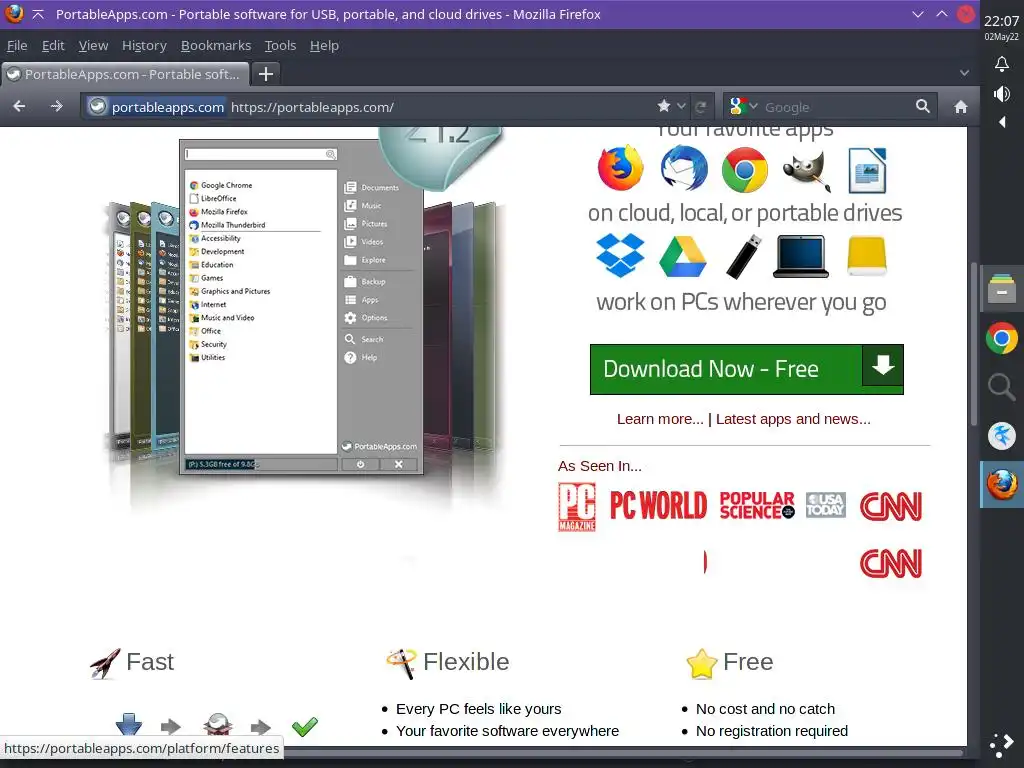Viewport: 1024px width, 768px height.
Task: Open the File menu
Action: (17, 46)
